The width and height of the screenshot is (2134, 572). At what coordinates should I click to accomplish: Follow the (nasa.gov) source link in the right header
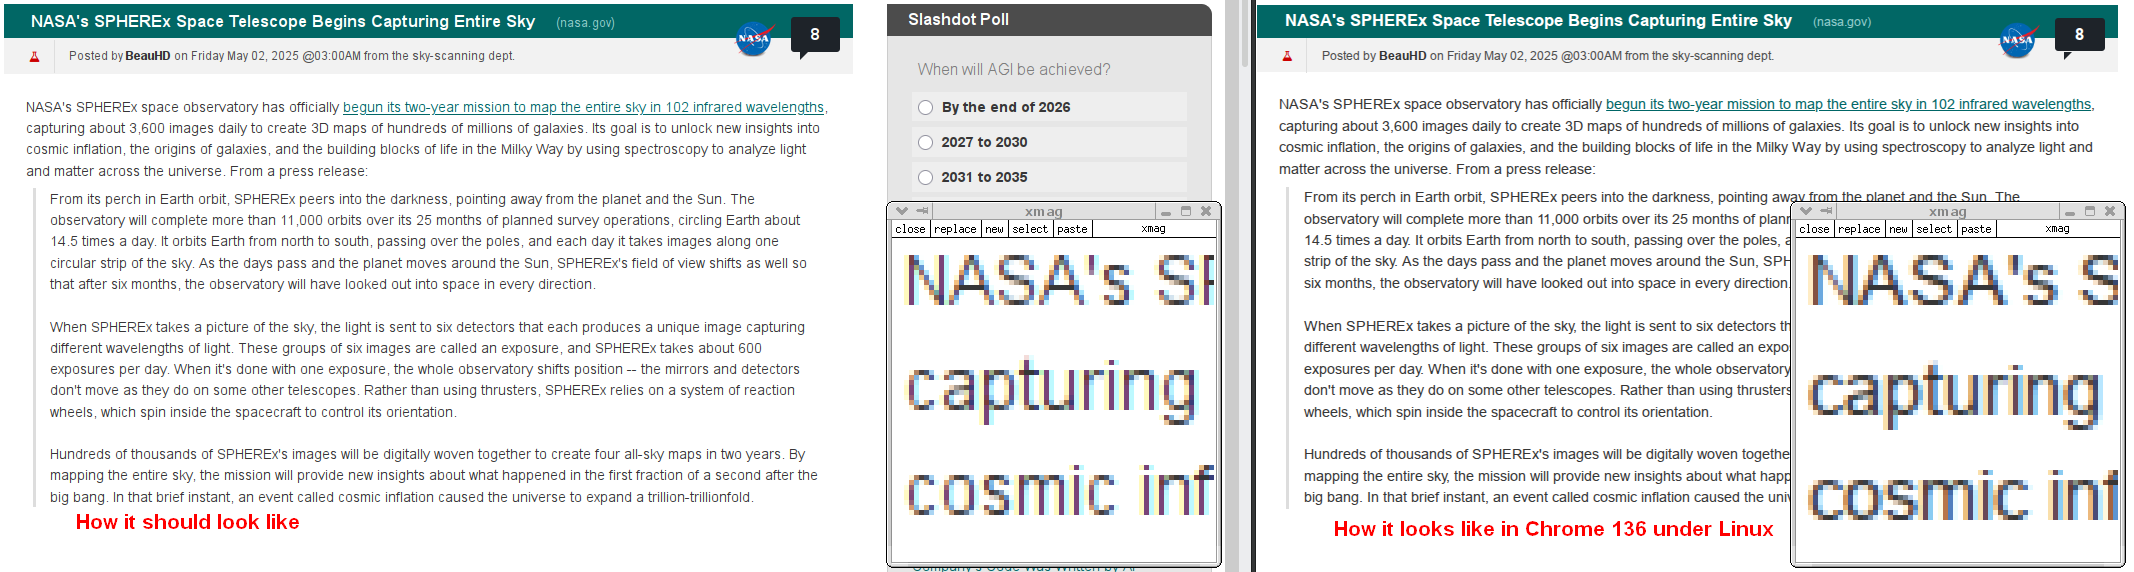coord(1842,21)
